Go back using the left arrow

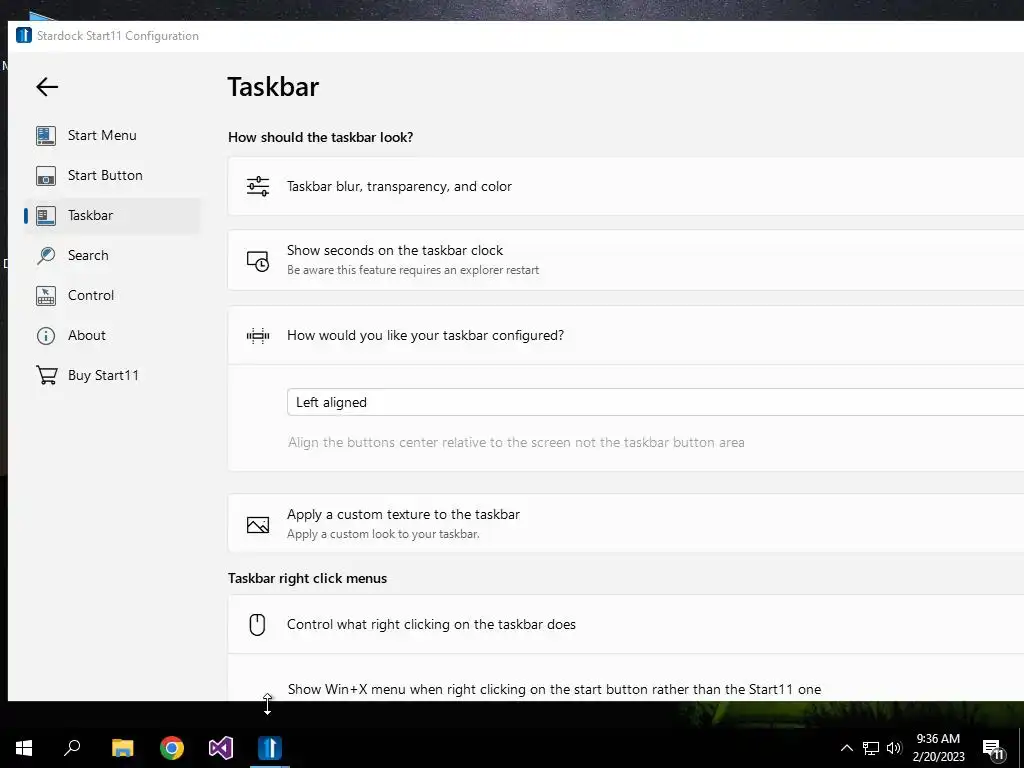click(x=47, y=87)
